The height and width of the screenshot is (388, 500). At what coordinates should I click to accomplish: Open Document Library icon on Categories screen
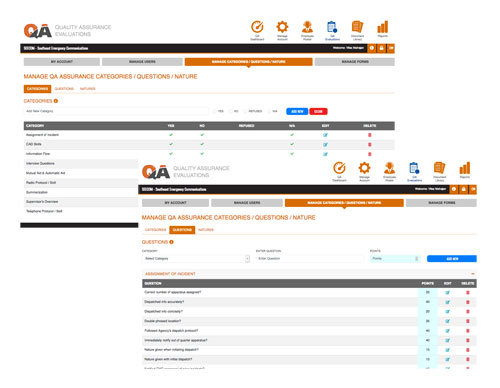(x=357, y=27)
